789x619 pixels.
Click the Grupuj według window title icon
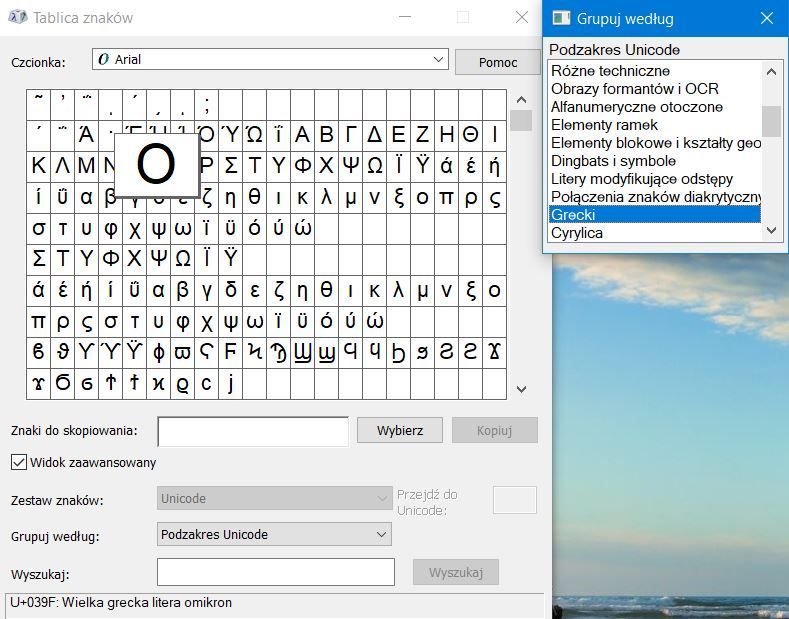pos(562,18)
